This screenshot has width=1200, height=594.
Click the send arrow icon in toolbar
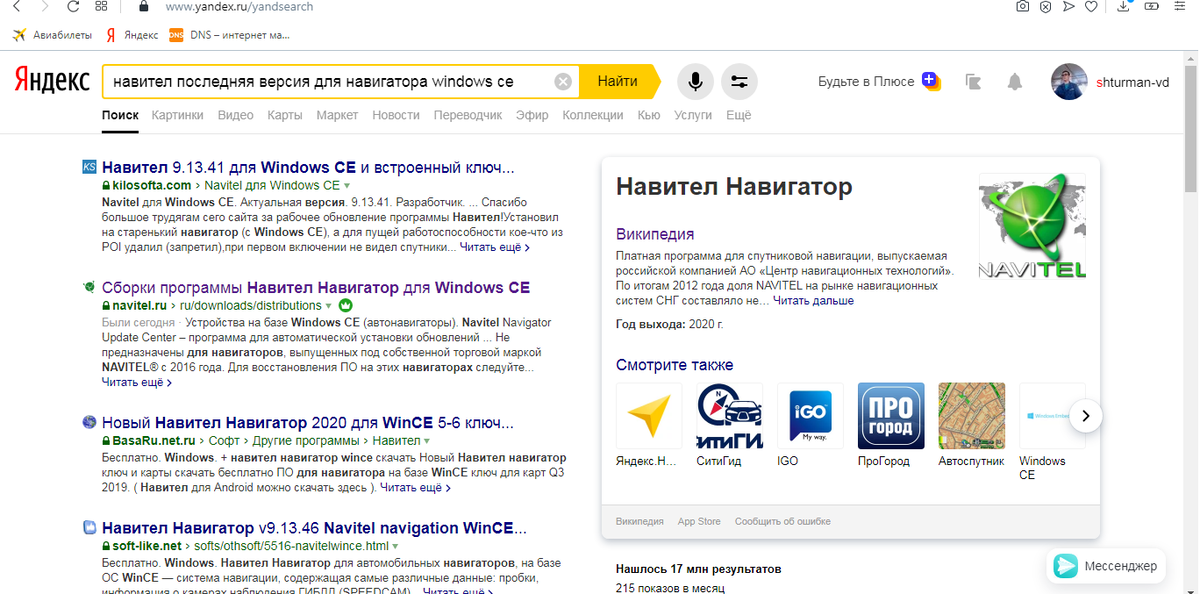(1068, 6)
